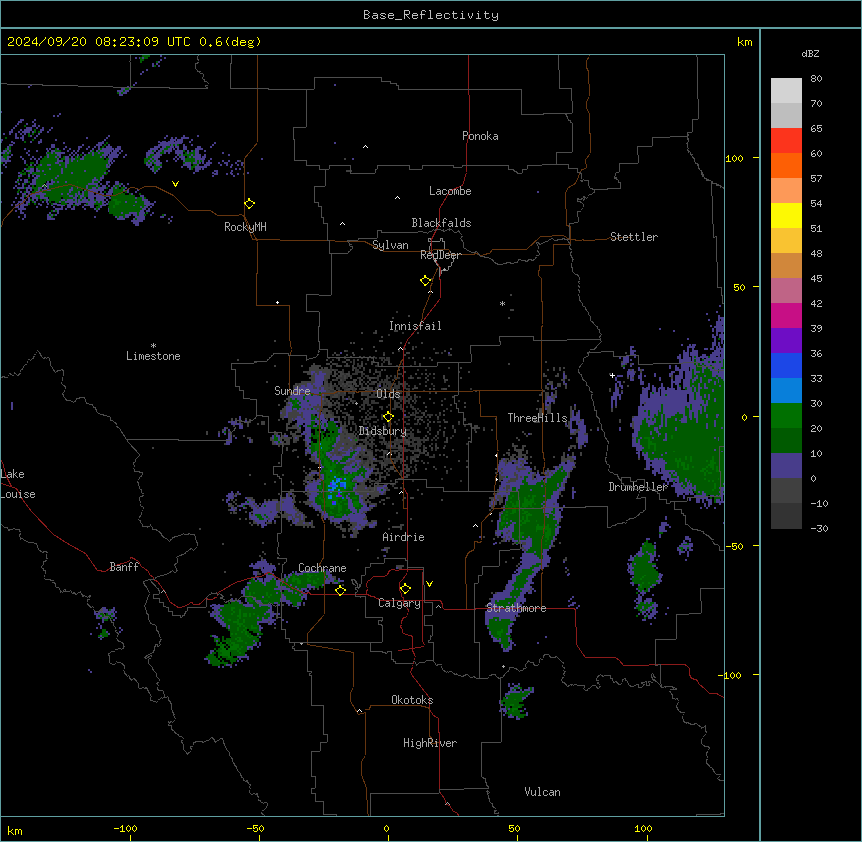The image size is (862, 842).
Task: Click the HighRiver label
Action: [x=430, y=743]
